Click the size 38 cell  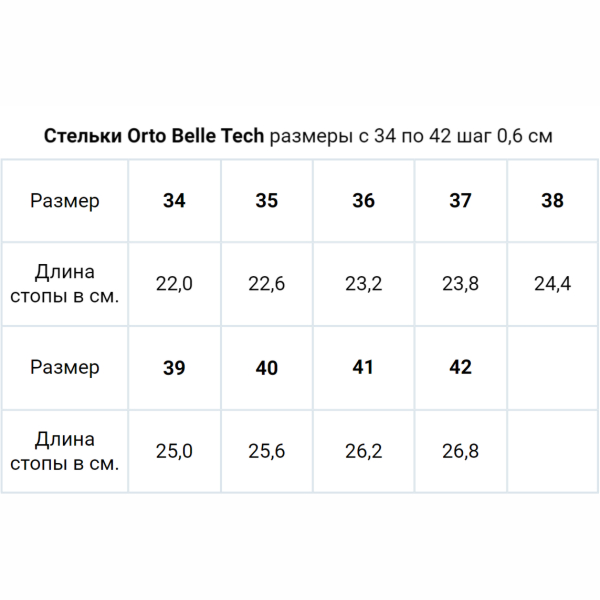(x=552, y=201)
